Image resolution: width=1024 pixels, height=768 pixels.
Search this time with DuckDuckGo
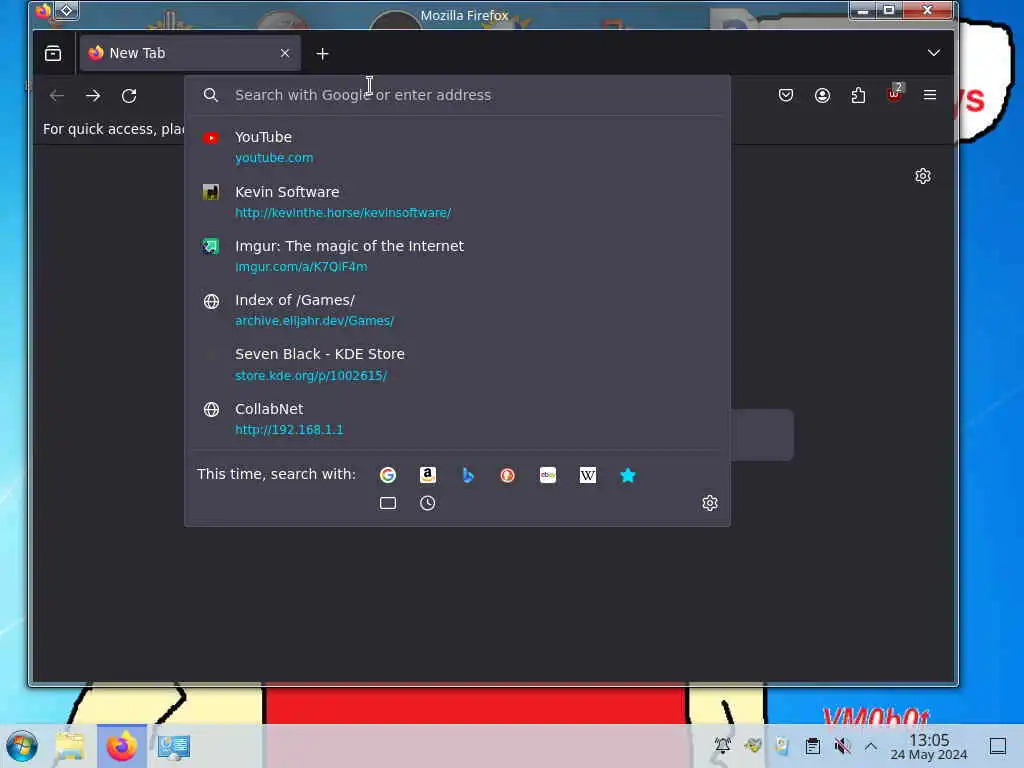tap(507, 475)
